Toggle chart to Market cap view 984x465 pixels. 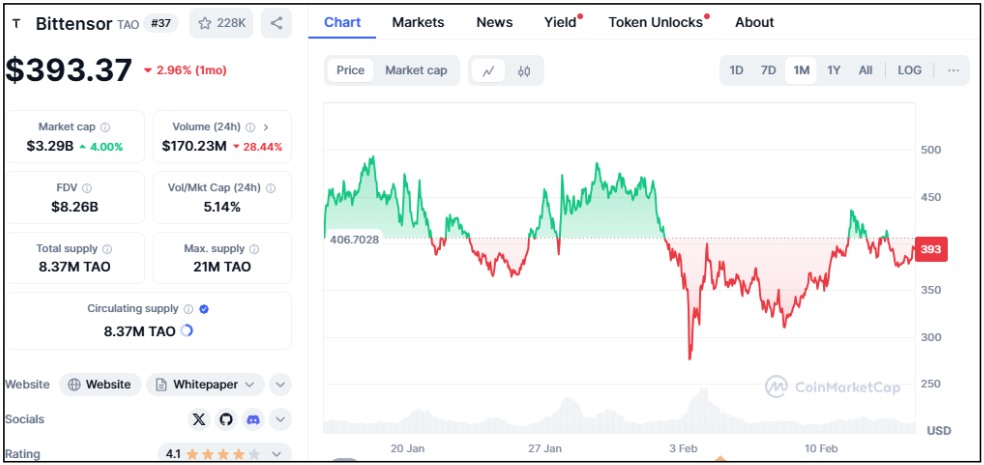[x=416, y=70]
